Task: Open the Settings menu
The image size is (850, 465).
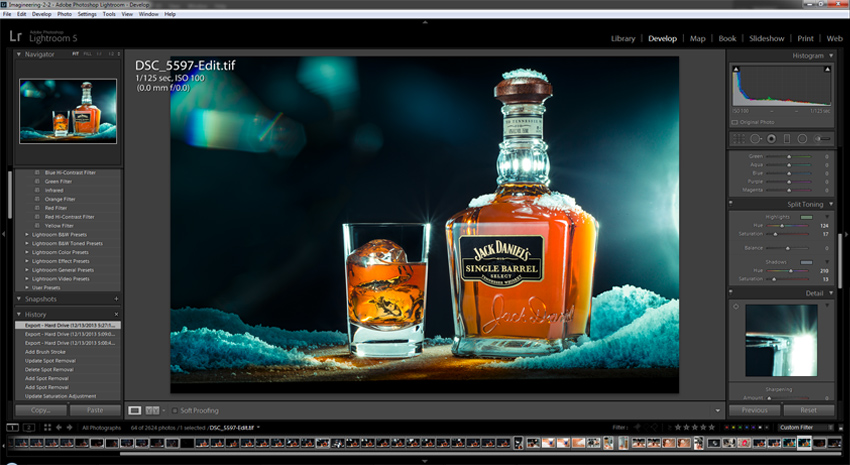Action: pyautogui.click(x=87, y=14)
